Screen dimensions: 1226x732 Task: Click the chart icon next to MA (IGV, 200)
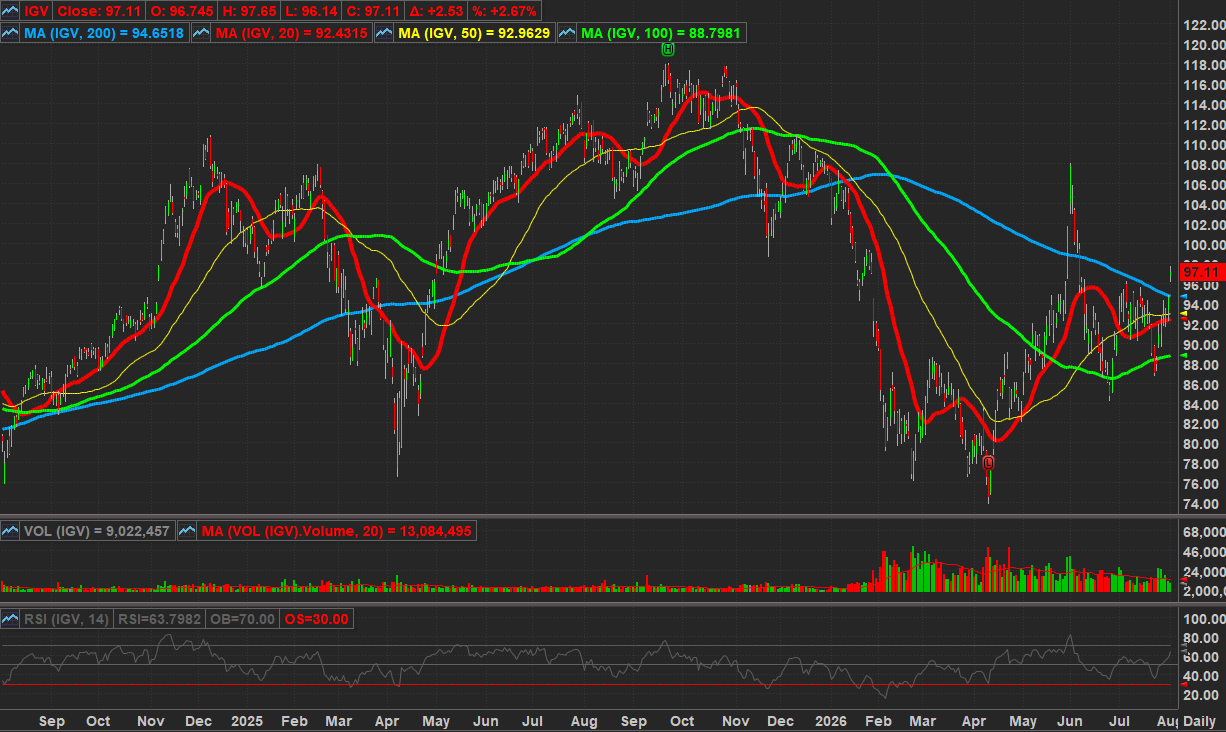[11, 33]
